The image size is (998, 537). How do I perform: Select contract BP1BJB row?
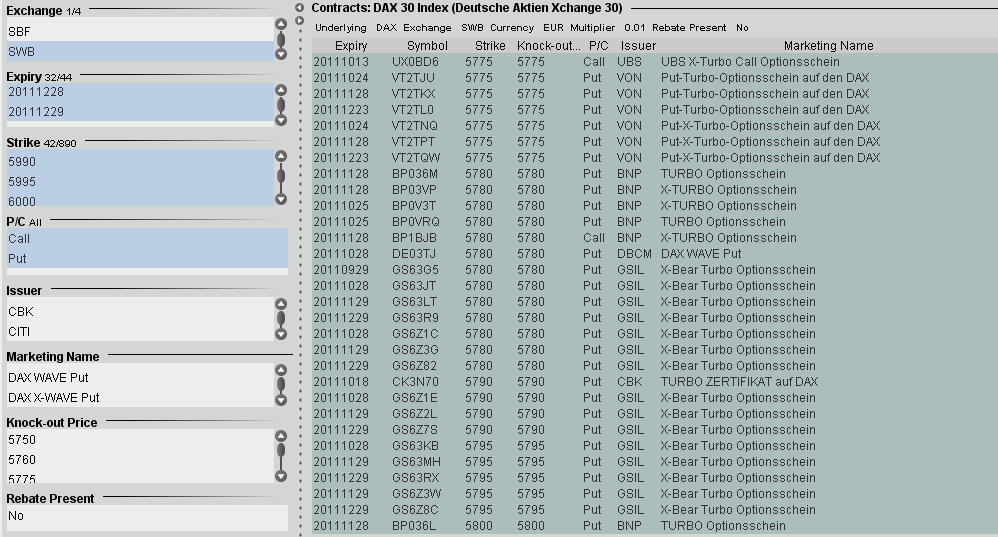(x=654, y=238)
